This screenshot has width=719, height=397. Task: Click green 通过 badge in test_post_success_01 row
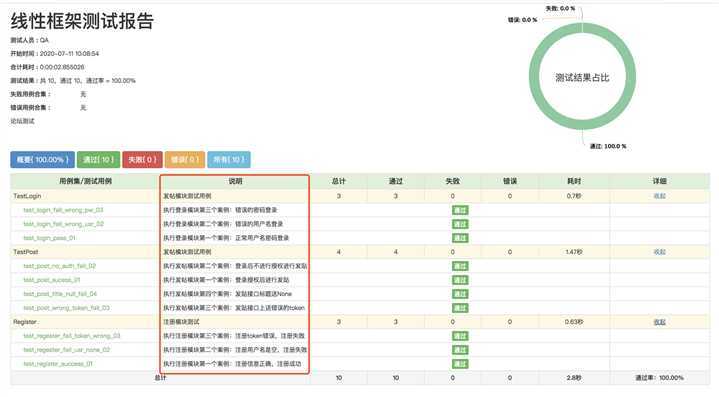[460, 280]
